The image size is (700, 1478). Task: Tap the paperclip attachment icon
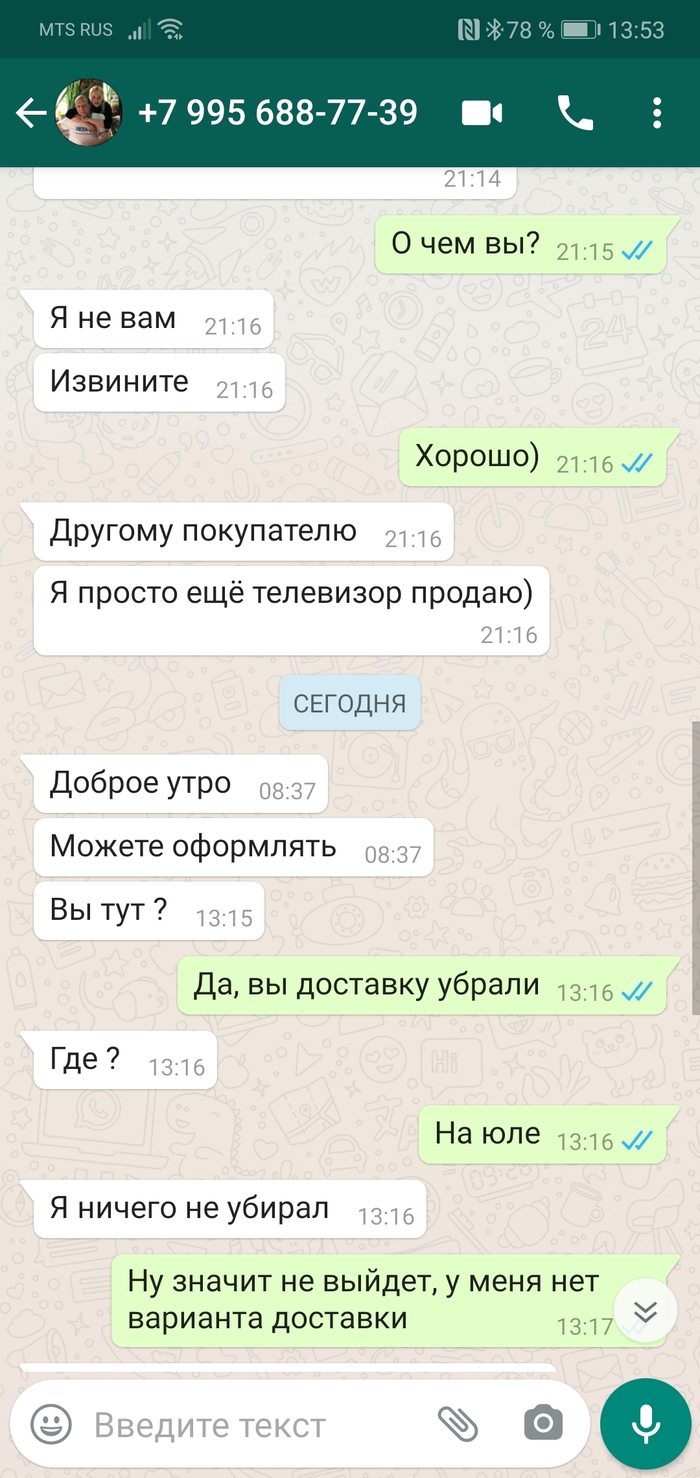[458, 1423]
